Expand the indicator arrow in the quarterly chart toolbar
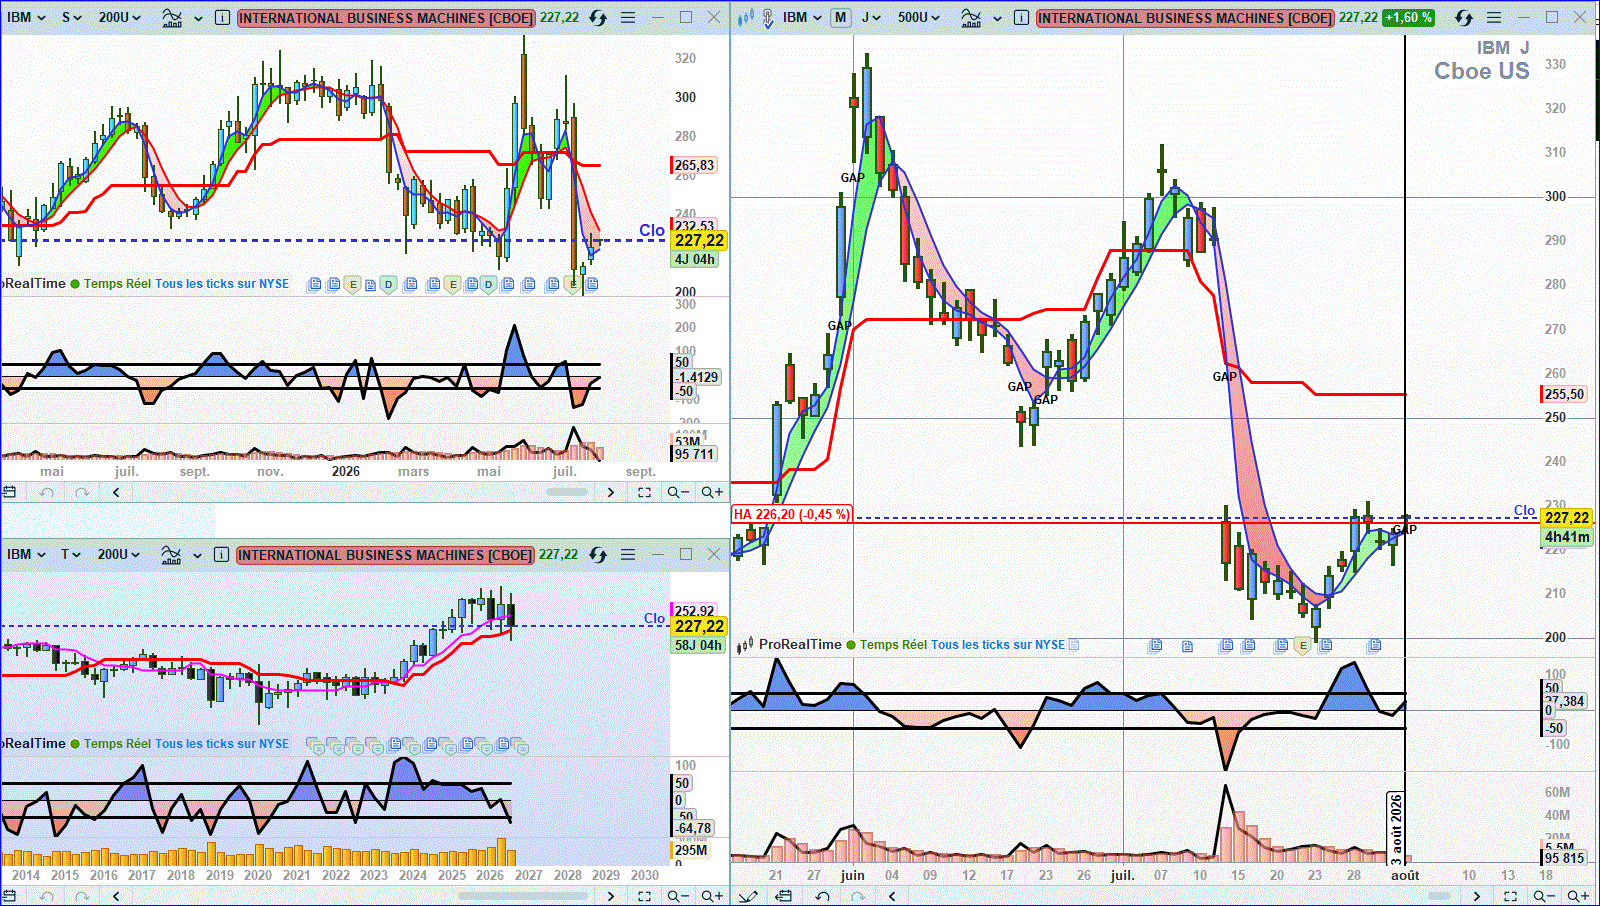 click(197, 555)
